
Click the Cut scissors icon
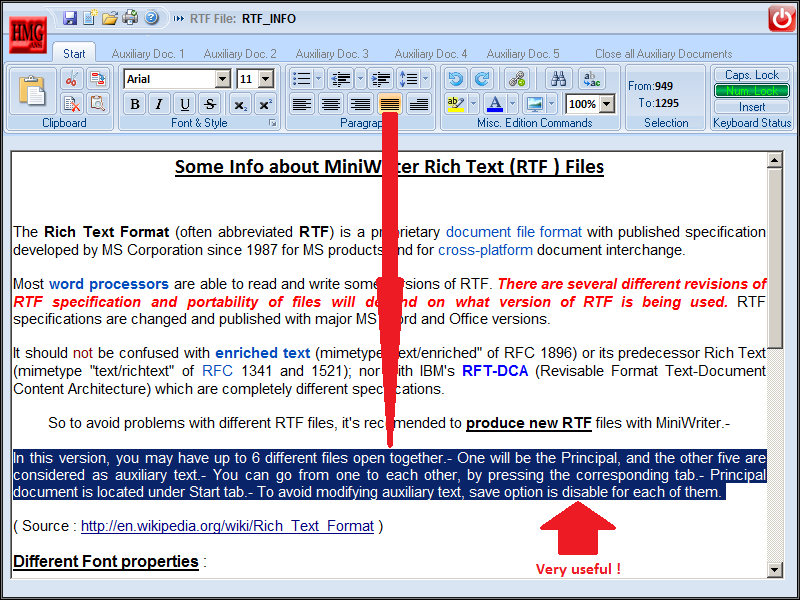click(x=72, y=79)
